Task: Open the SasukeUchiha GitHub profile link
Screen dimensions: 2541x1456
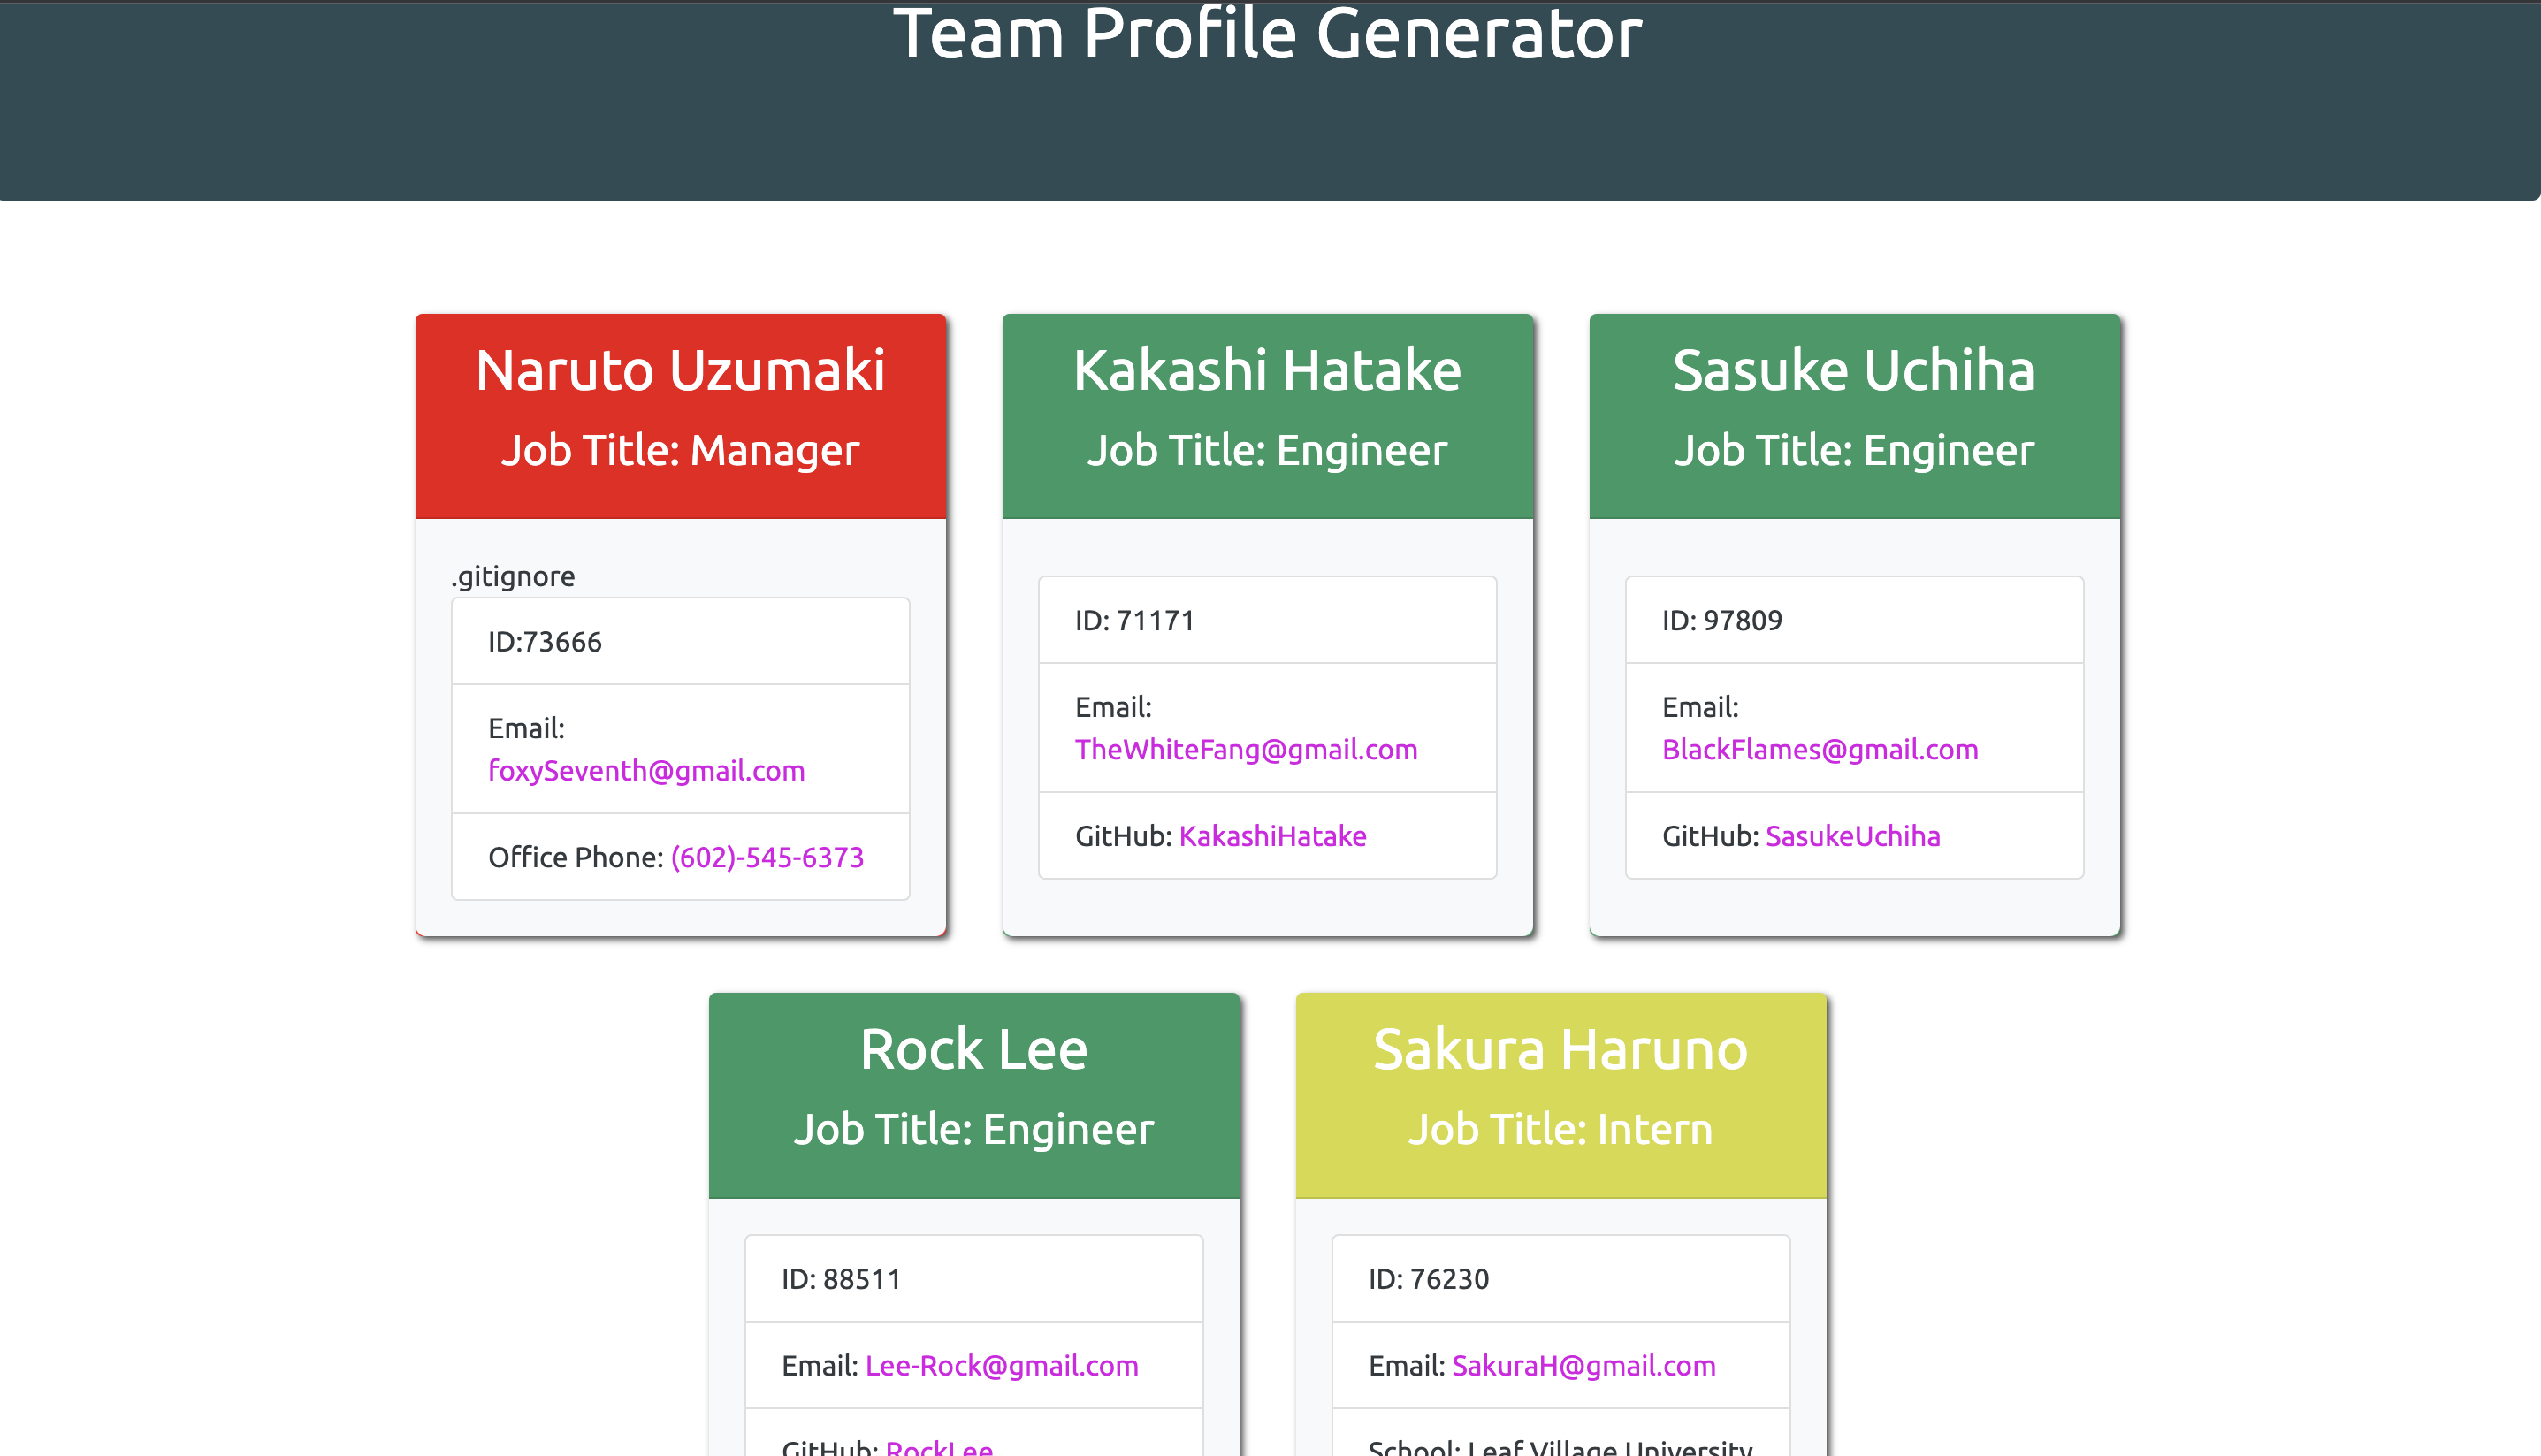Action: pyautogui.click(x=1852, y=836)
